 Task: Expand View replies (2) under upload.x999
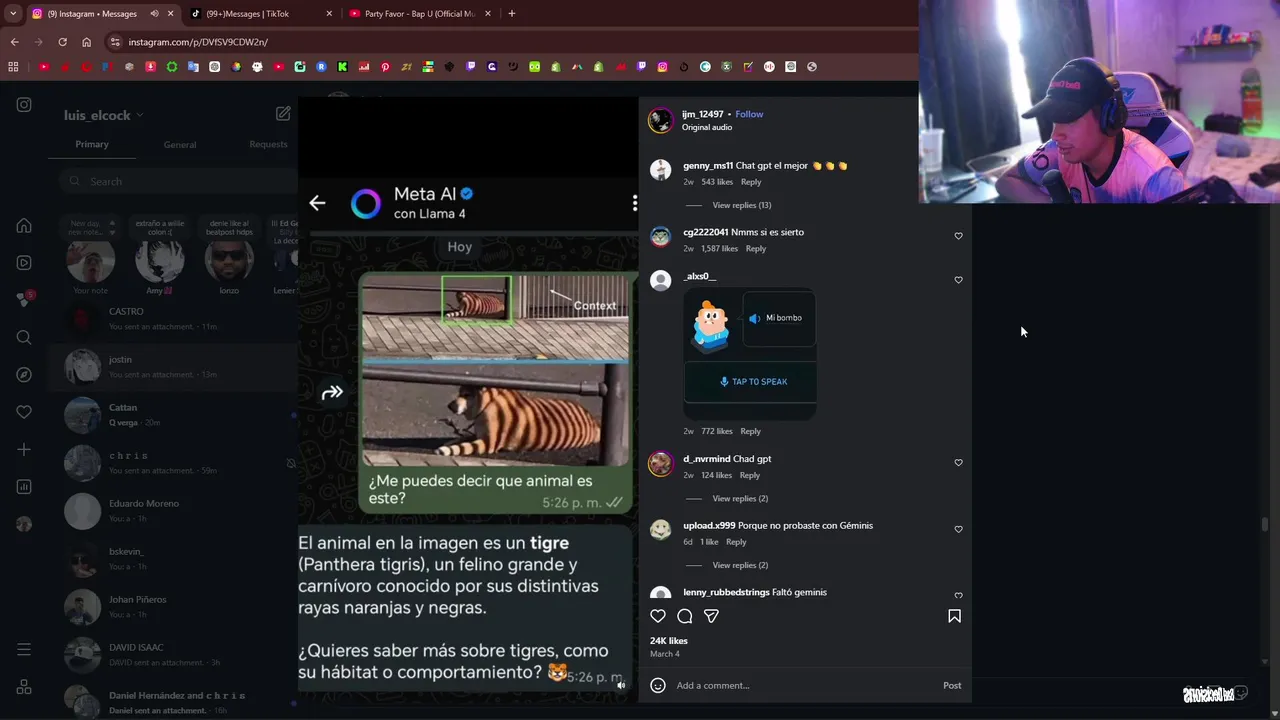click(740, 565)
